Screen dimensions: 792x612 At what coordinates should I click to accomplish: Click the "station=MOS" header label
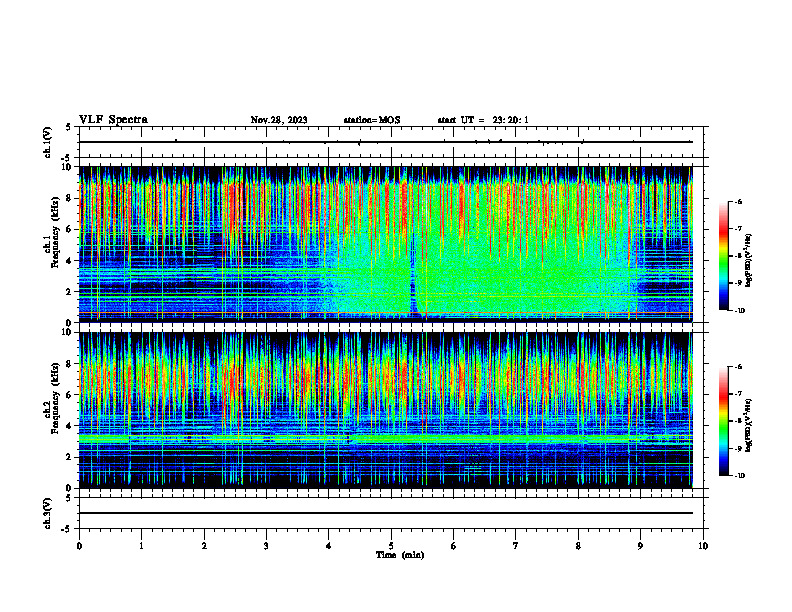372,120
